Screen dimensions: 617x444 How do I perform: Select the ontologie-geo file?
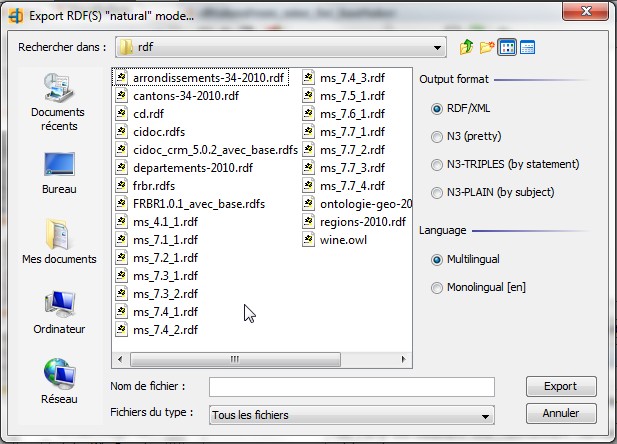[x=357, y=204]
